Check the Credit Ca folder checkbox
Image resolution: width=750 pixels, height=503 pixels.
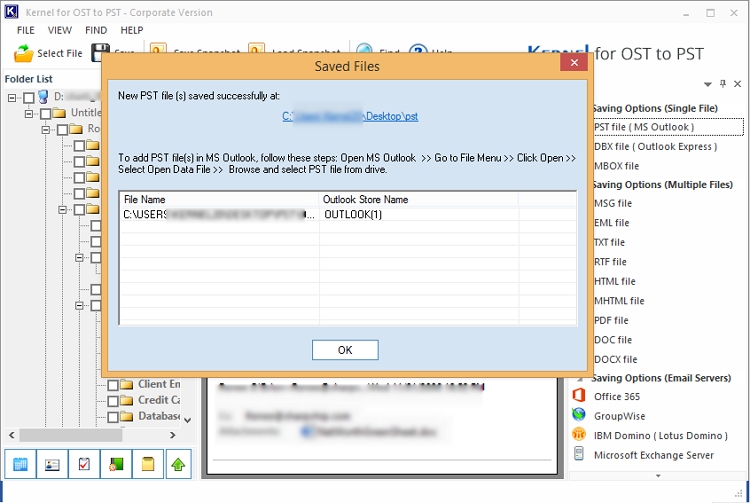pos(113,401)
